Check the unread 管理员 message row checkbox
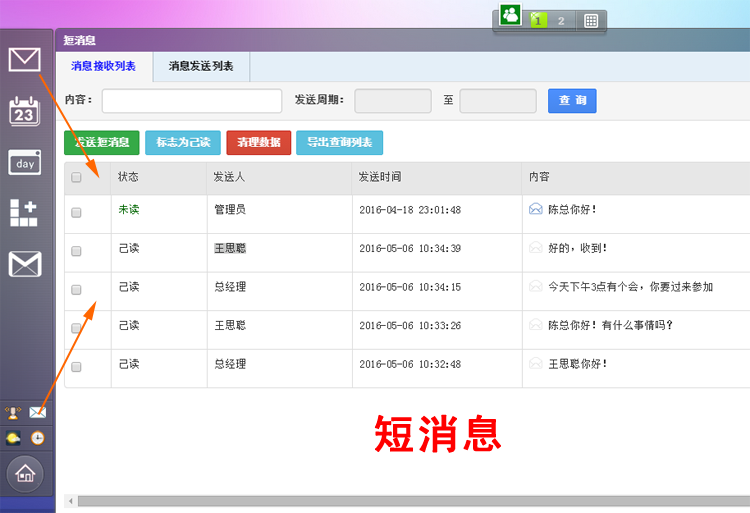The height and width of the screenshot is (513, 750). 76,213
